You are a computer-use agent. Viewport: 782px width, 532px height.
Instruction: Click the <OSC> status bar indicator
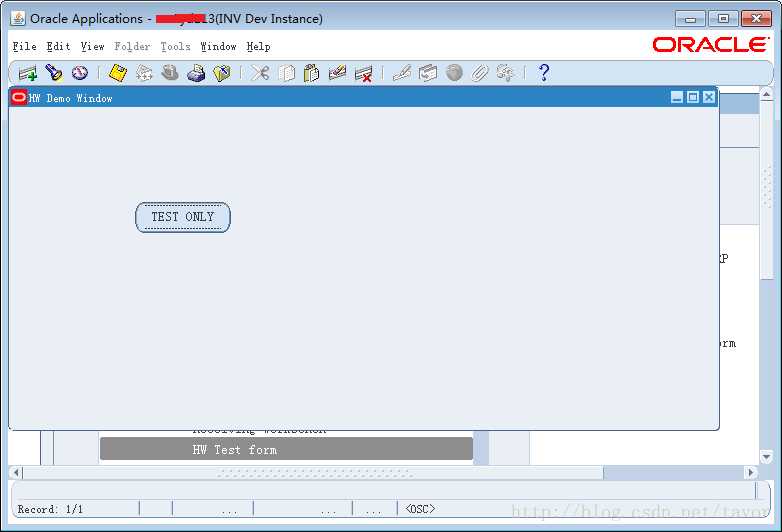420,509
